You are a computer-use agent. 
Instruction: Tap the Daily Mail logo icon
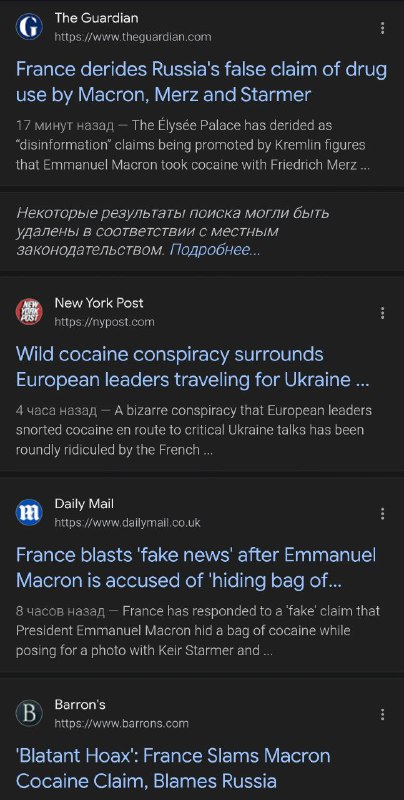tap(29, 513)
